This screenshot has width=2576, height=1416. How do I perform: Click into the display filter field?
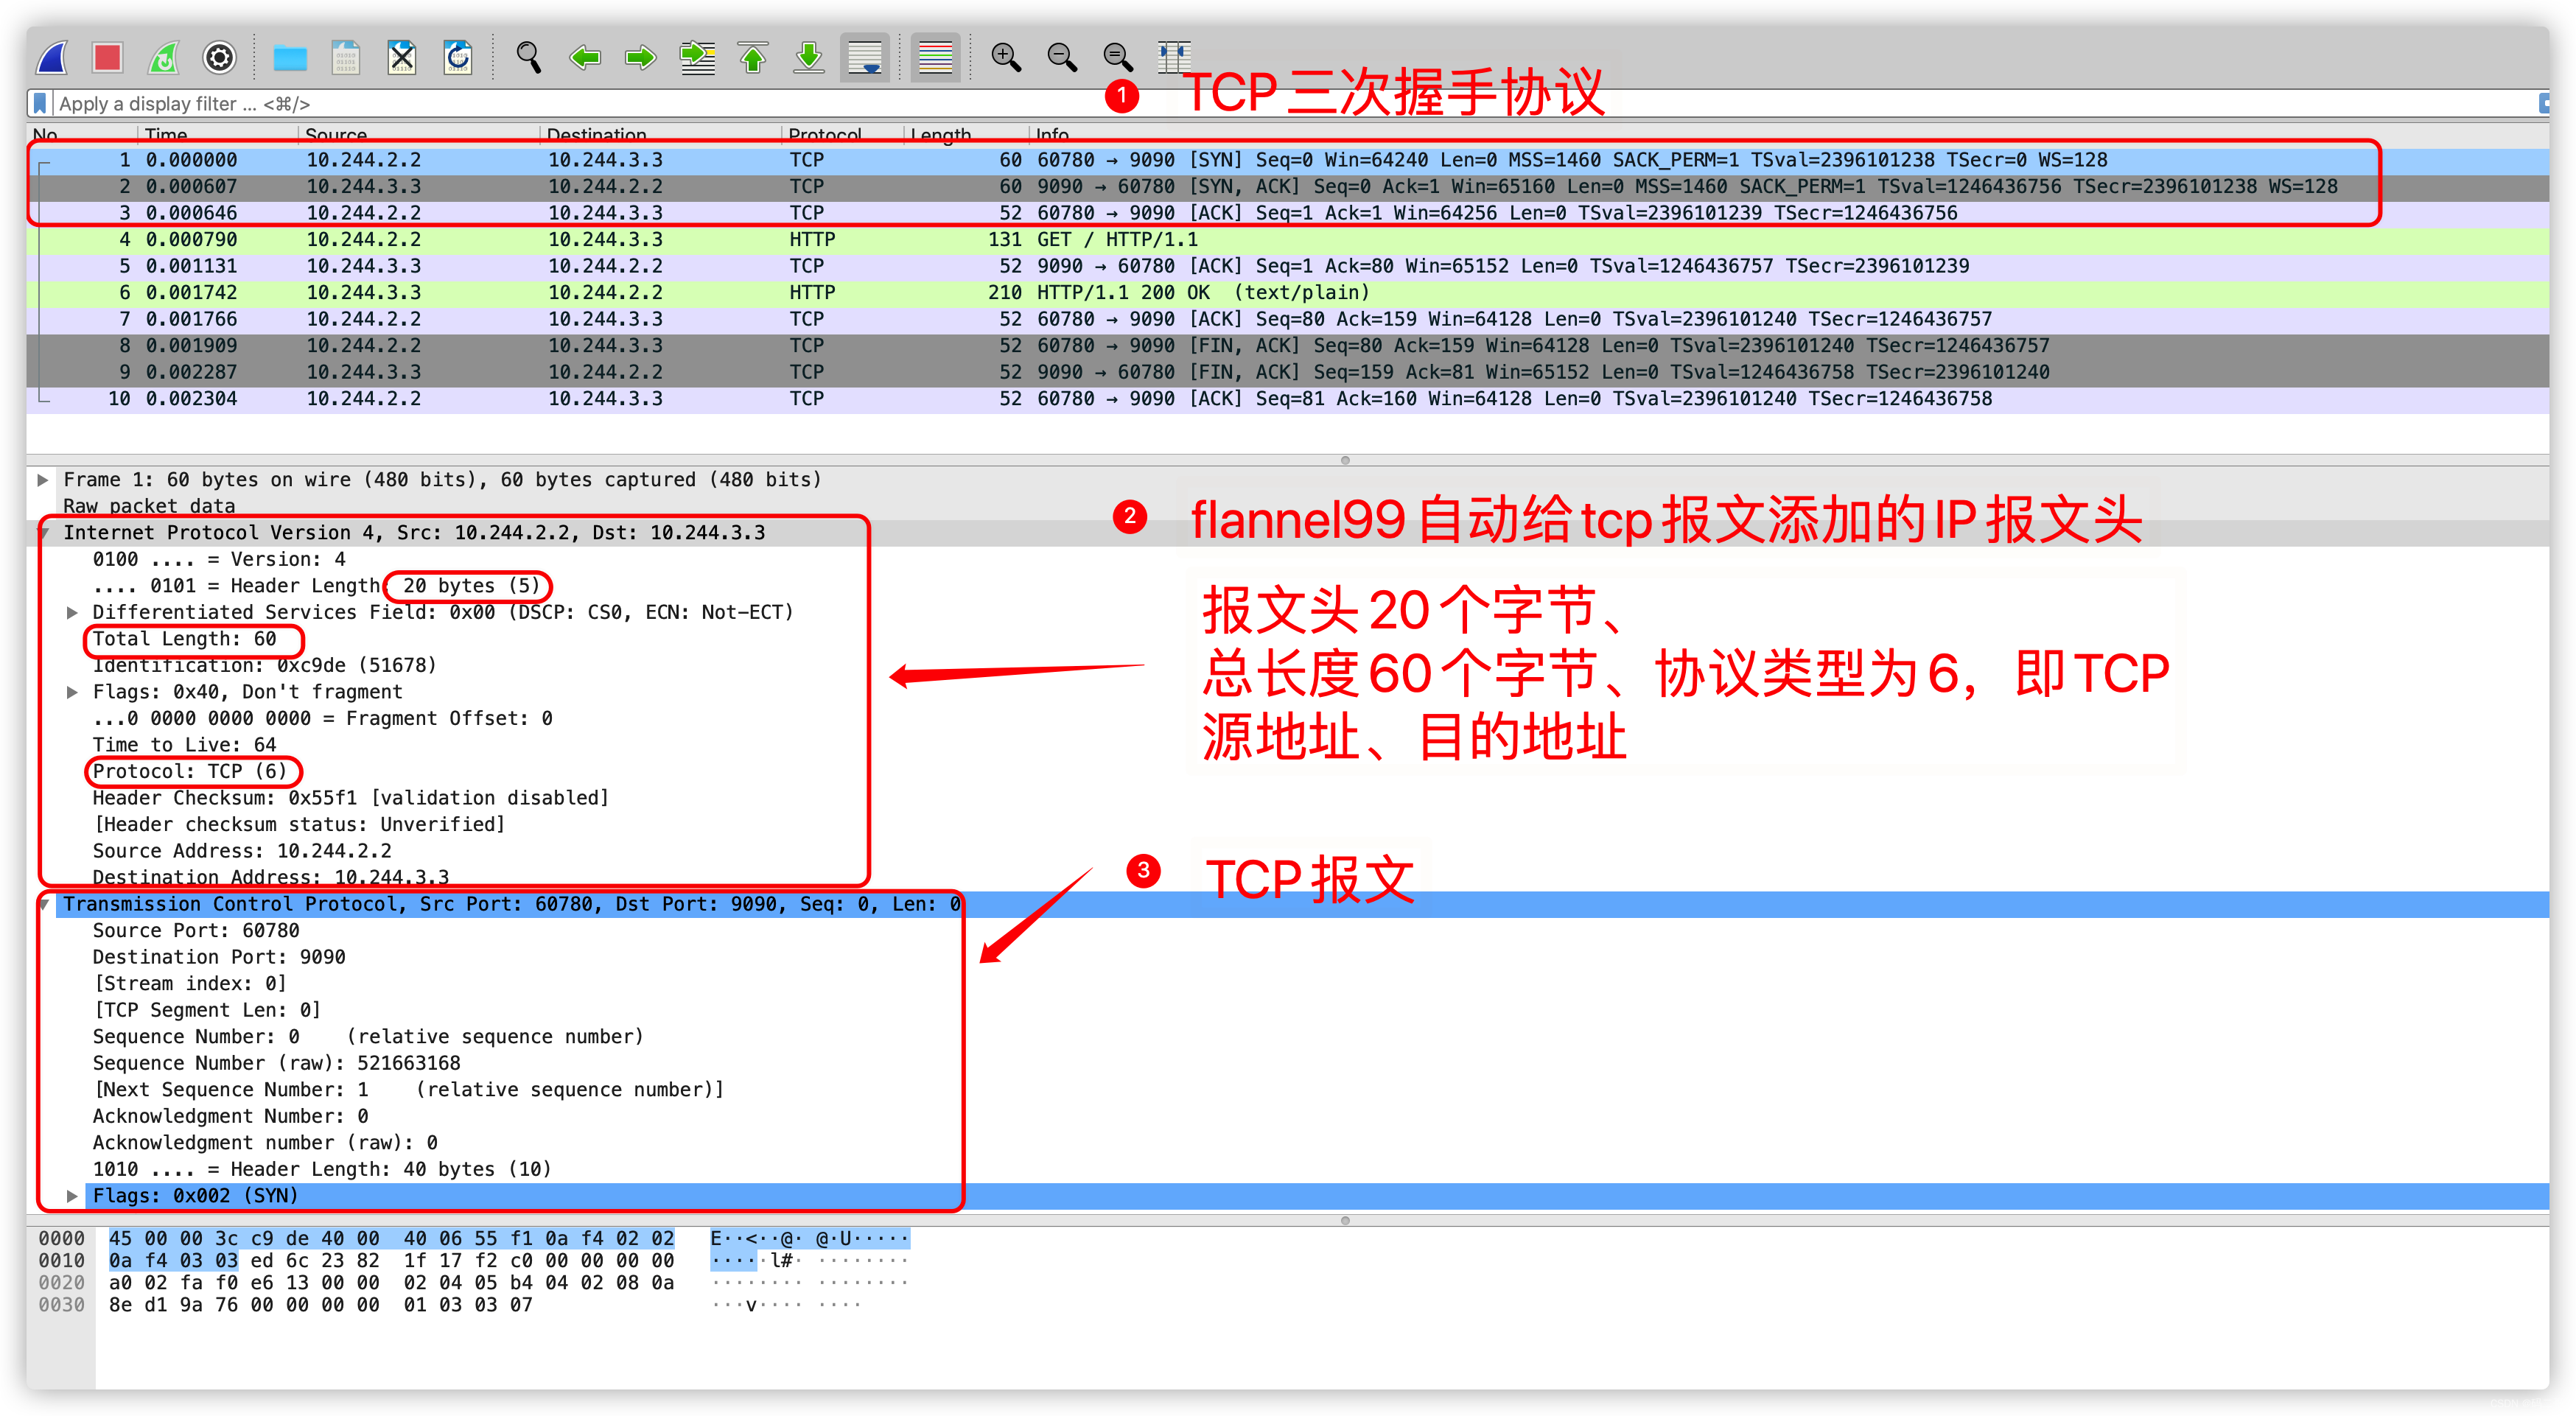[600, 103]
